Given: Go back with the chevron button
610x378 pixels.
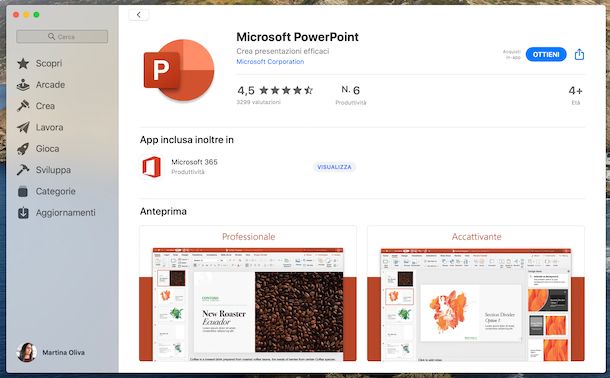Looking at the screenshot, I should point(138,15).
